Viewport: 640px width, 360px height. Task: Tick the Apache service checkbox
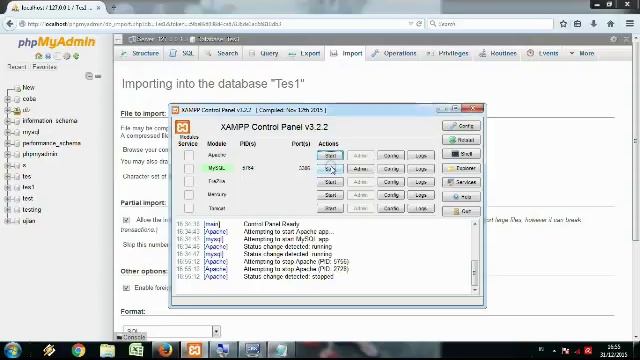[x=189, y=155]
